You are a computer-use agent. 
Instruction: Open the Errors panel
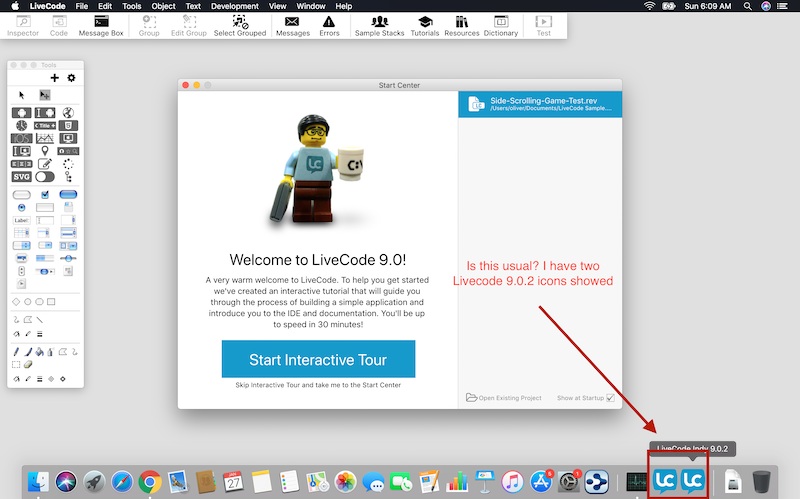pyautogui.click(x=329, y=26)
